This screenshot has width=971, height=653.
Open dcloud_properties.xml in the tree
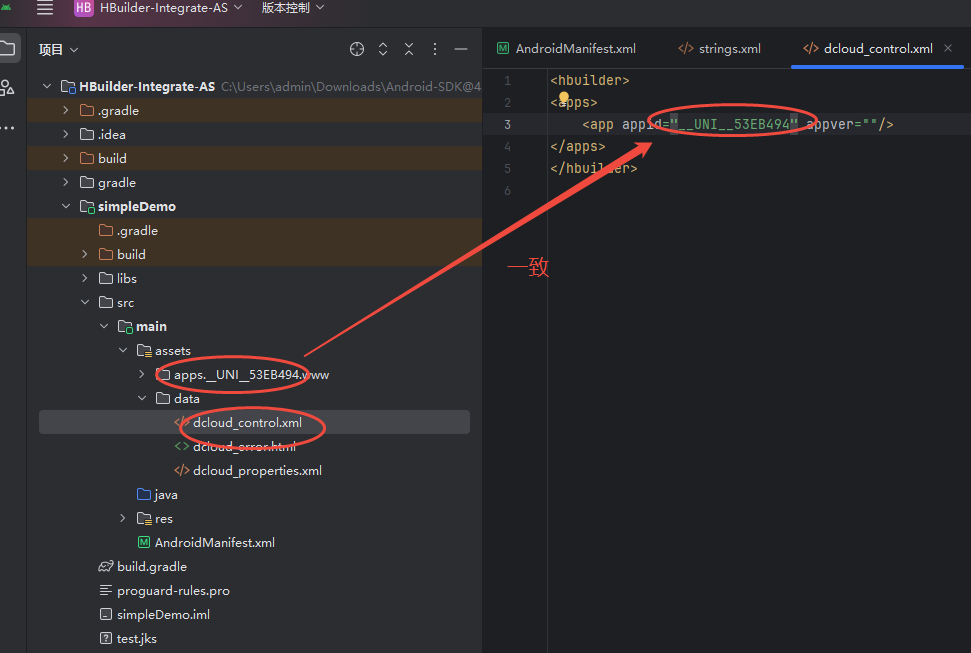tap(248, 470)
